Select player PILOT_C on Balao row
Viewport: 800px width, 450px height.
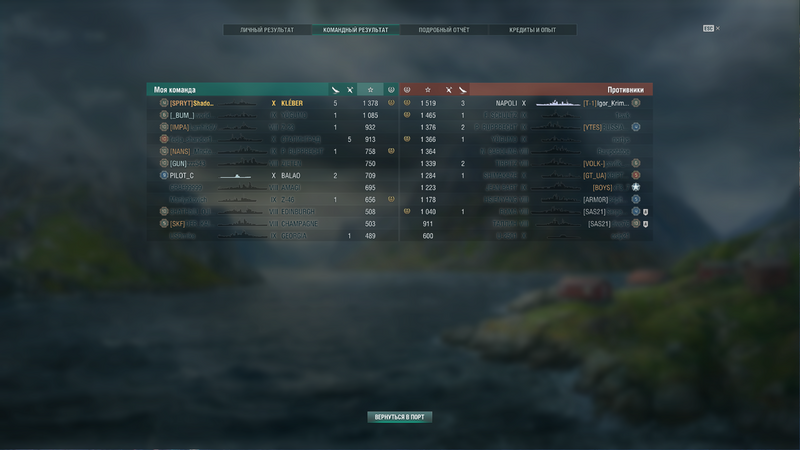click(x=182, y=176)
